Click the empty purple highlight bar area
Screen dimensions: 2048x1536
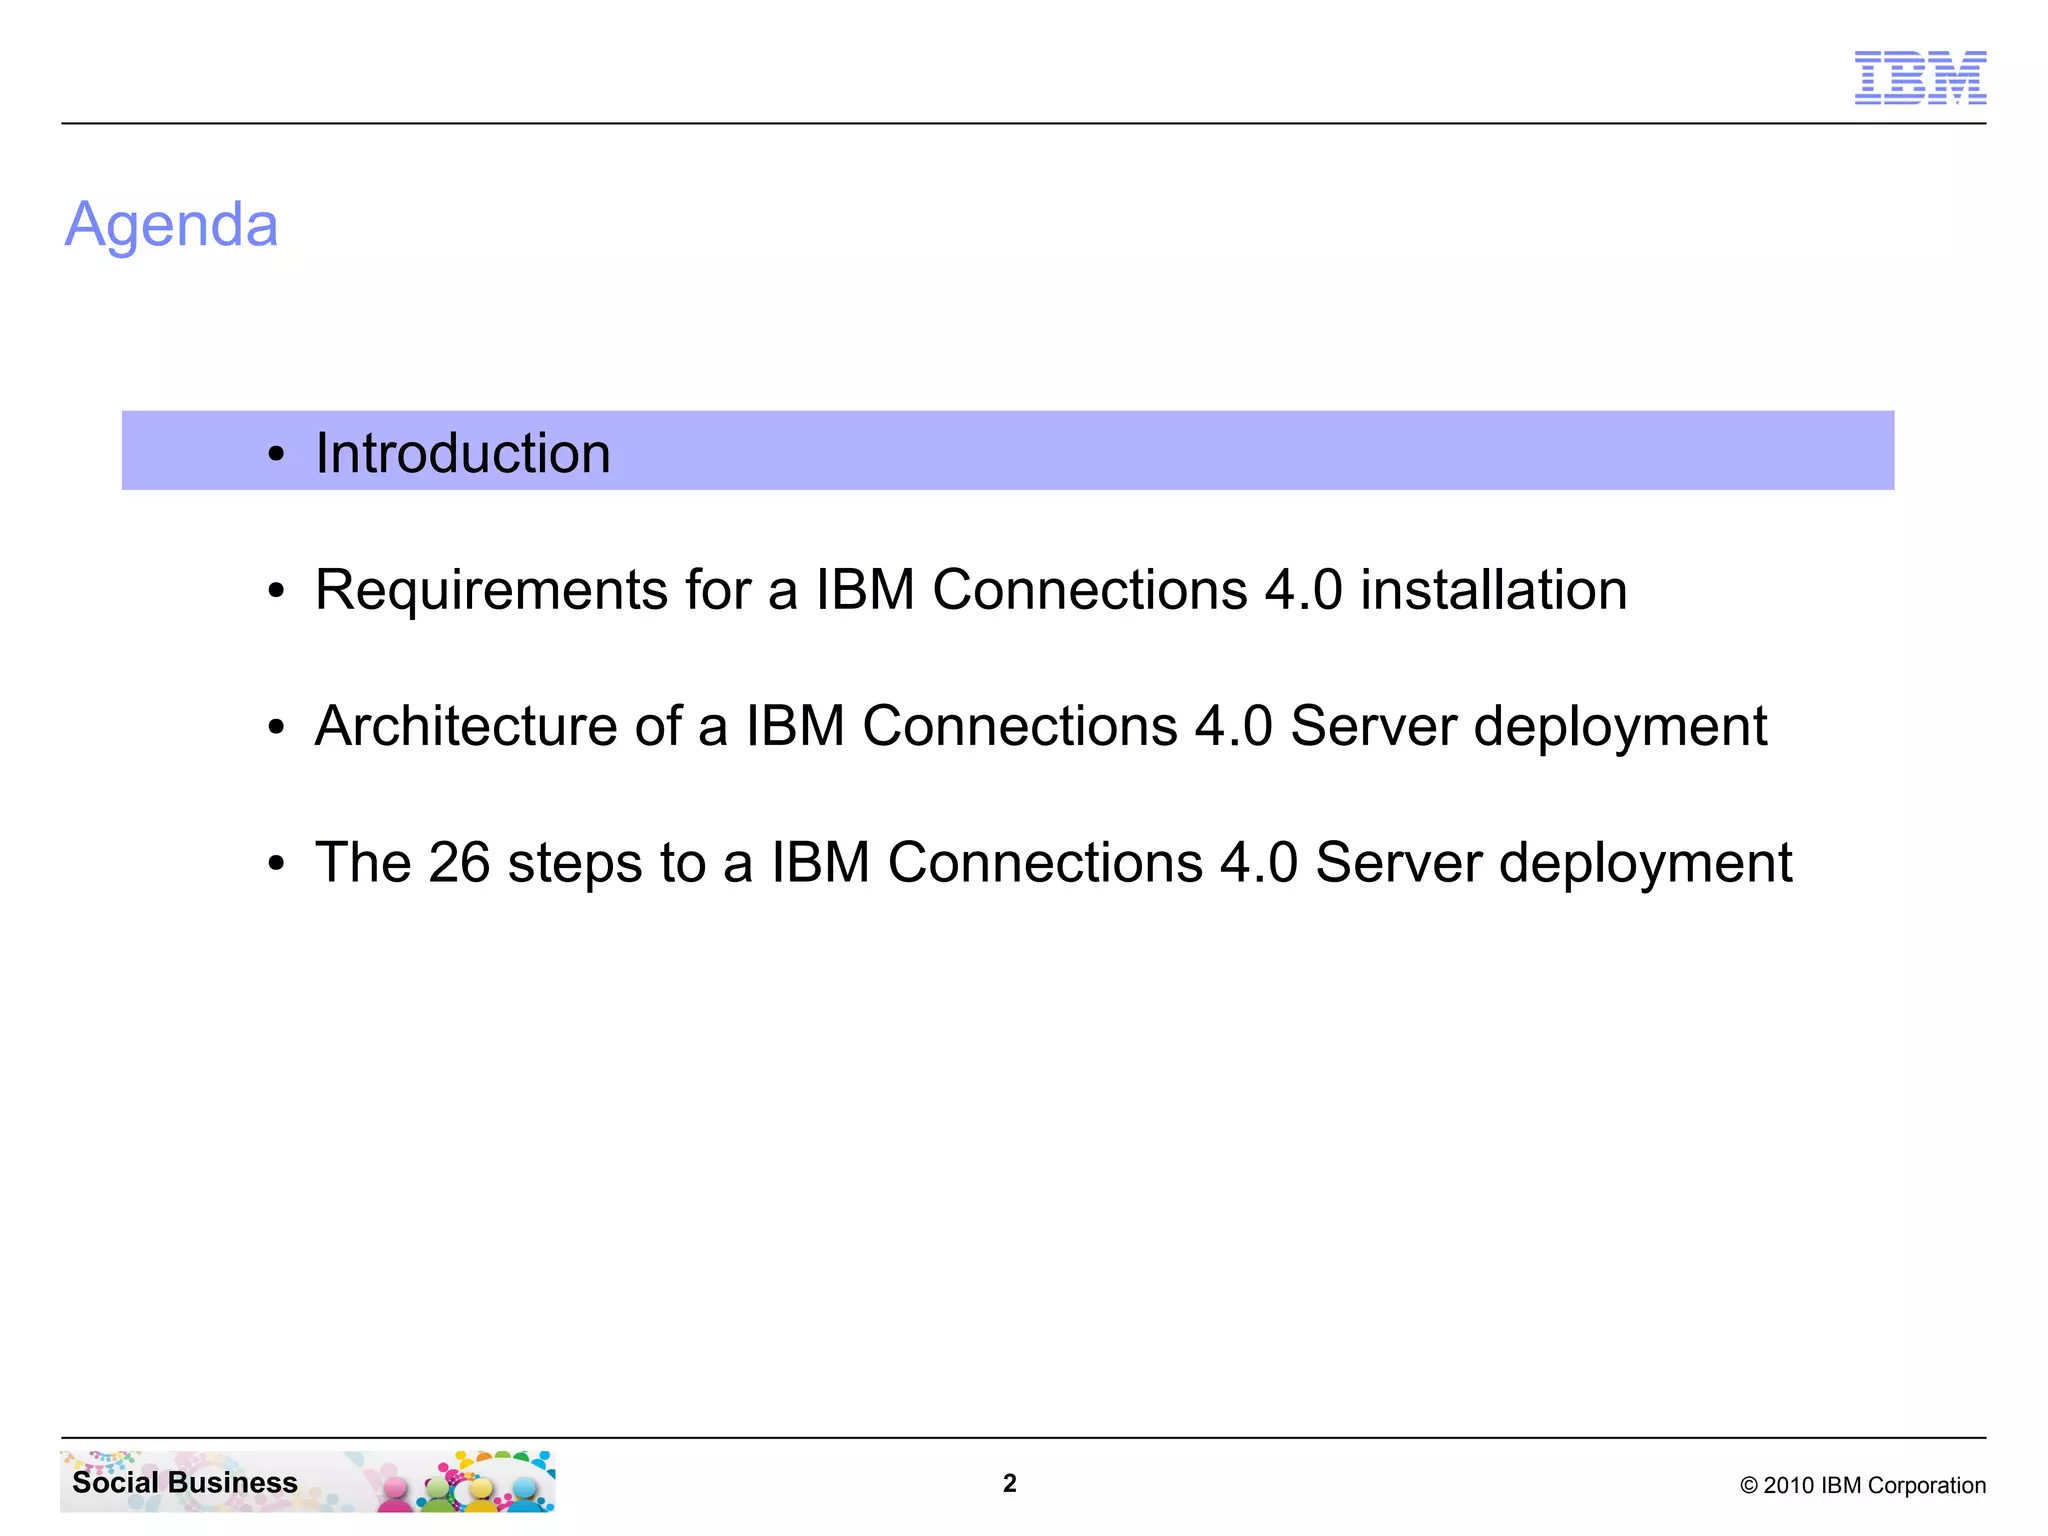click(1250, 451)
